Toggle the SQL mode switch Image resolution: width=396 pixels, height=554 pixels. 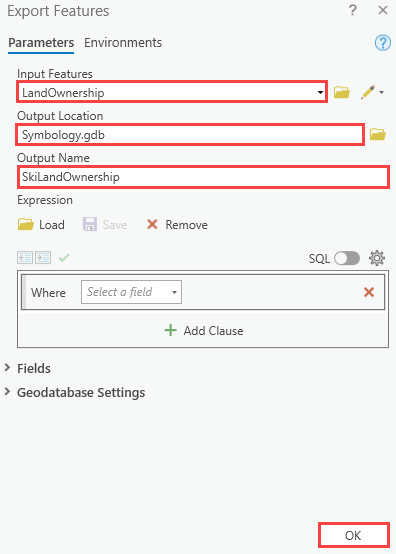347,258
